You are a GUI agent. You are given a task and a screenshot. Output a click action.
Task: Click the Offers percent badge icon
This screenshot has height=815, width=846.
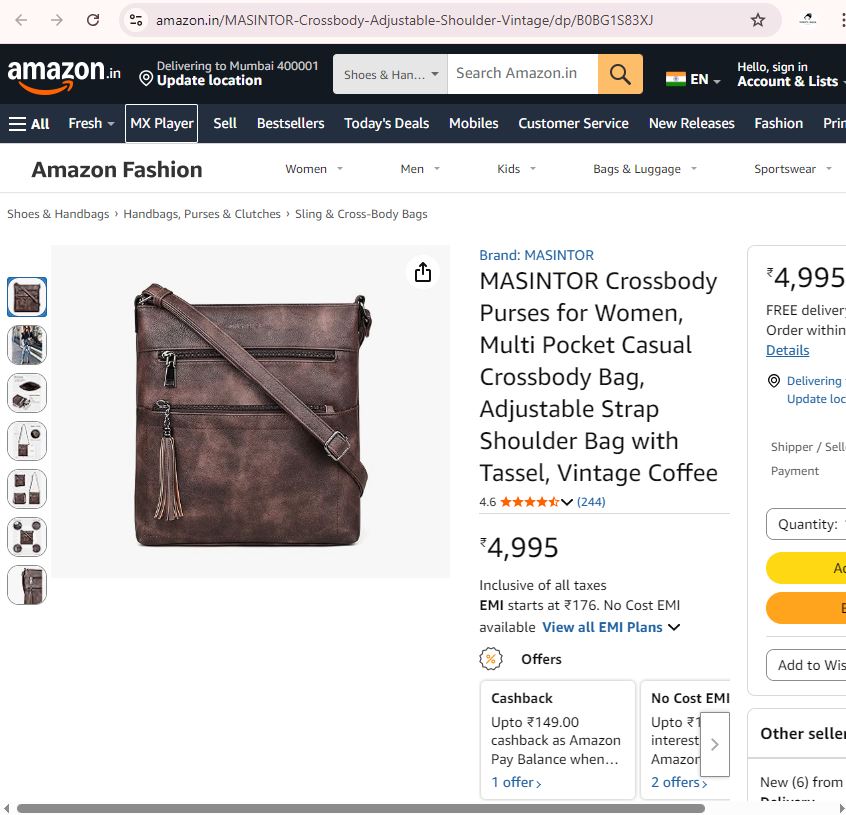490,659
